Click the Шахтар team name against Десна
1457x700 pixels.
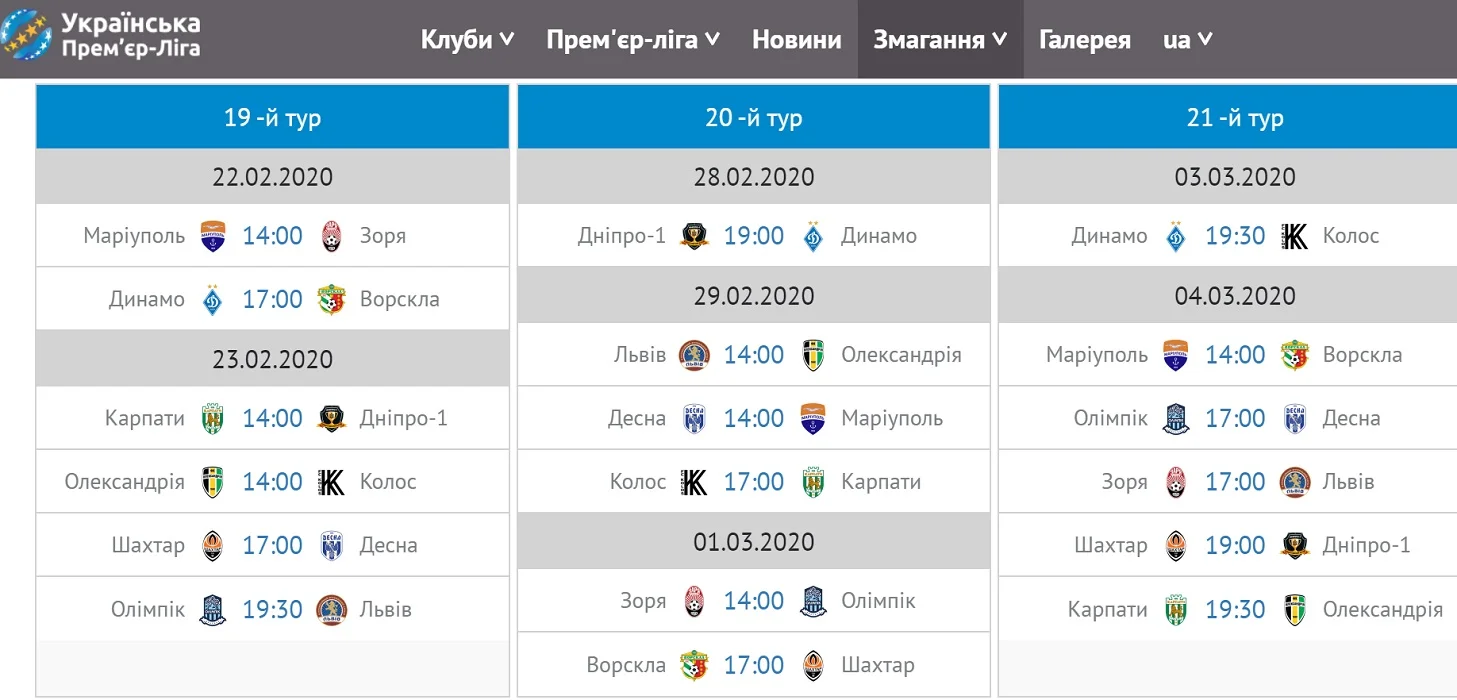click(x=148, y=545)
